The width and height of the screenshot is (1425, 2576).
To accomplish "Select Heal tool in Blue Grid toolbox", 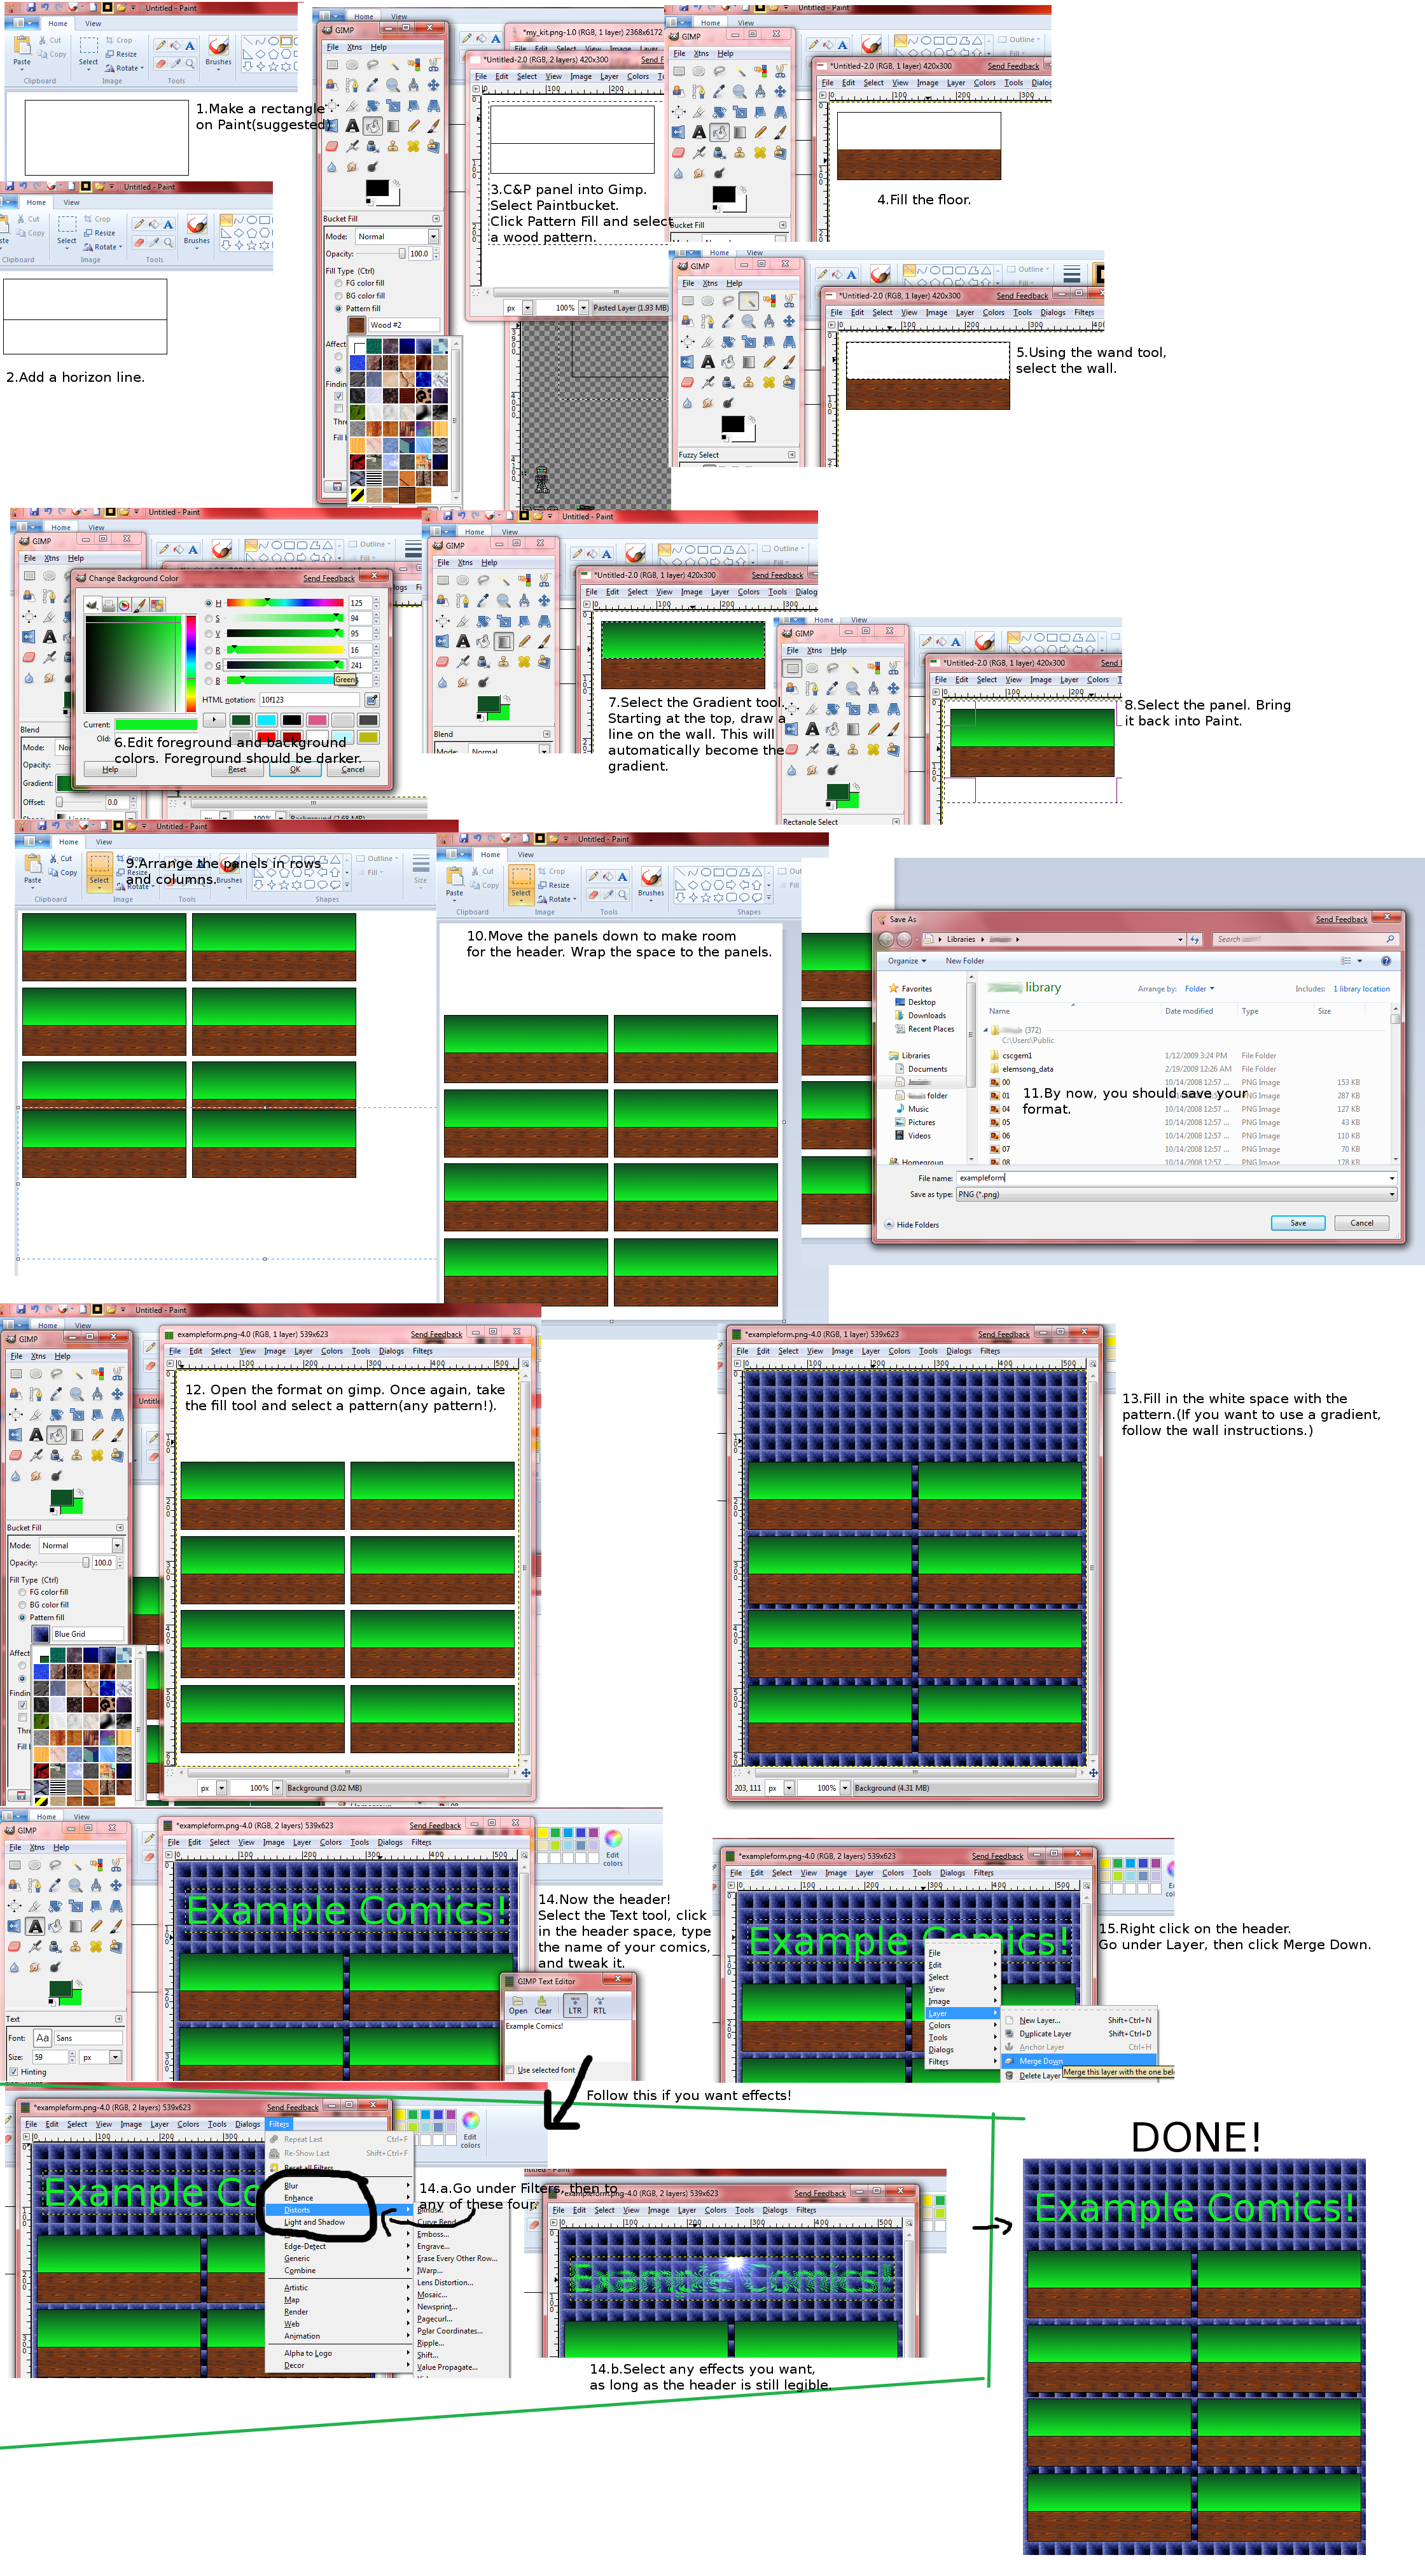I will pyautogui.click(x=97, y=1455).
